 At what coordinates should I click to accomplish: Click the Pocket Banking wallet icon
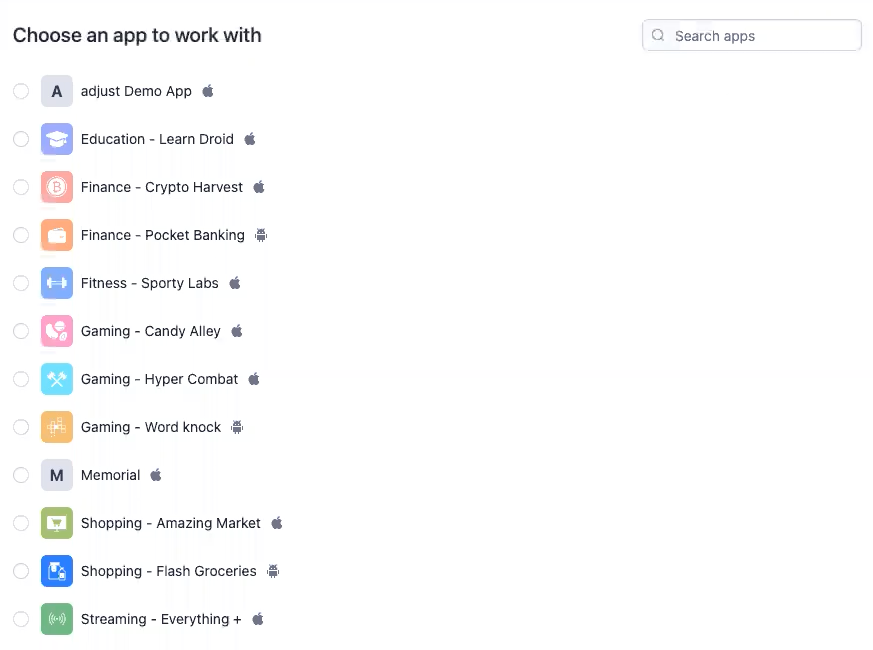[x=57, y=235]
